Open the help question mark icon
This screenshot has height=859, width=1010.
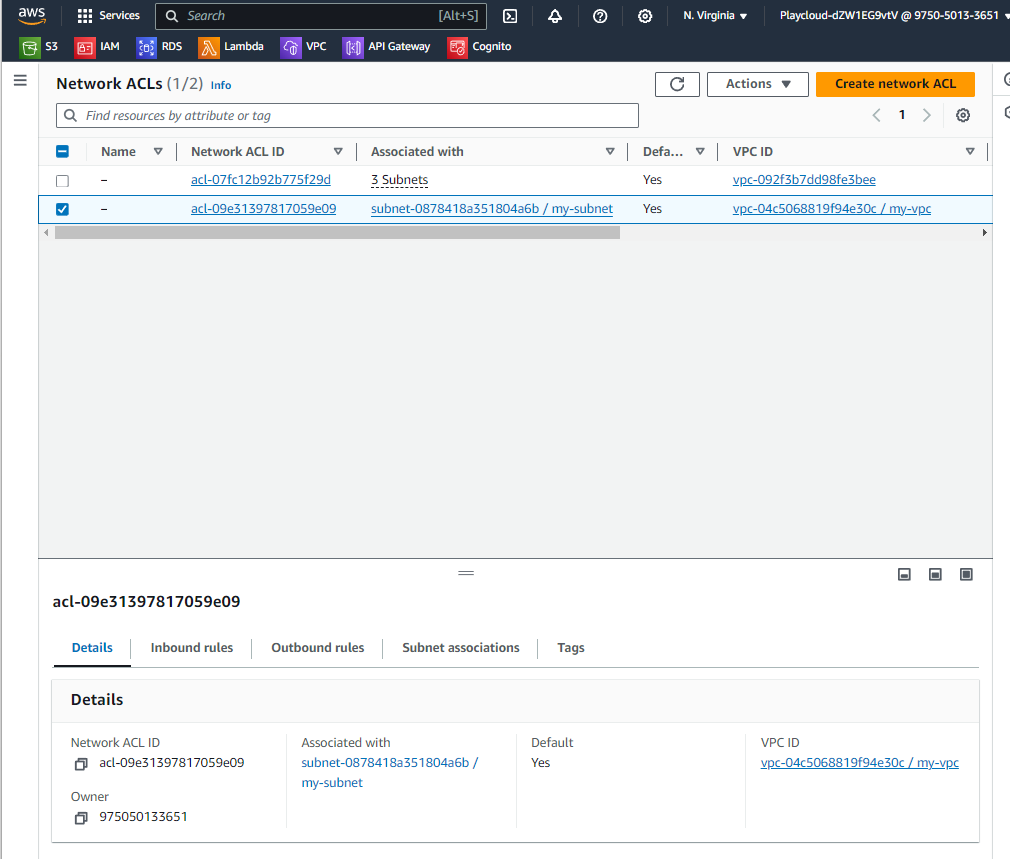tap(600, 16)
